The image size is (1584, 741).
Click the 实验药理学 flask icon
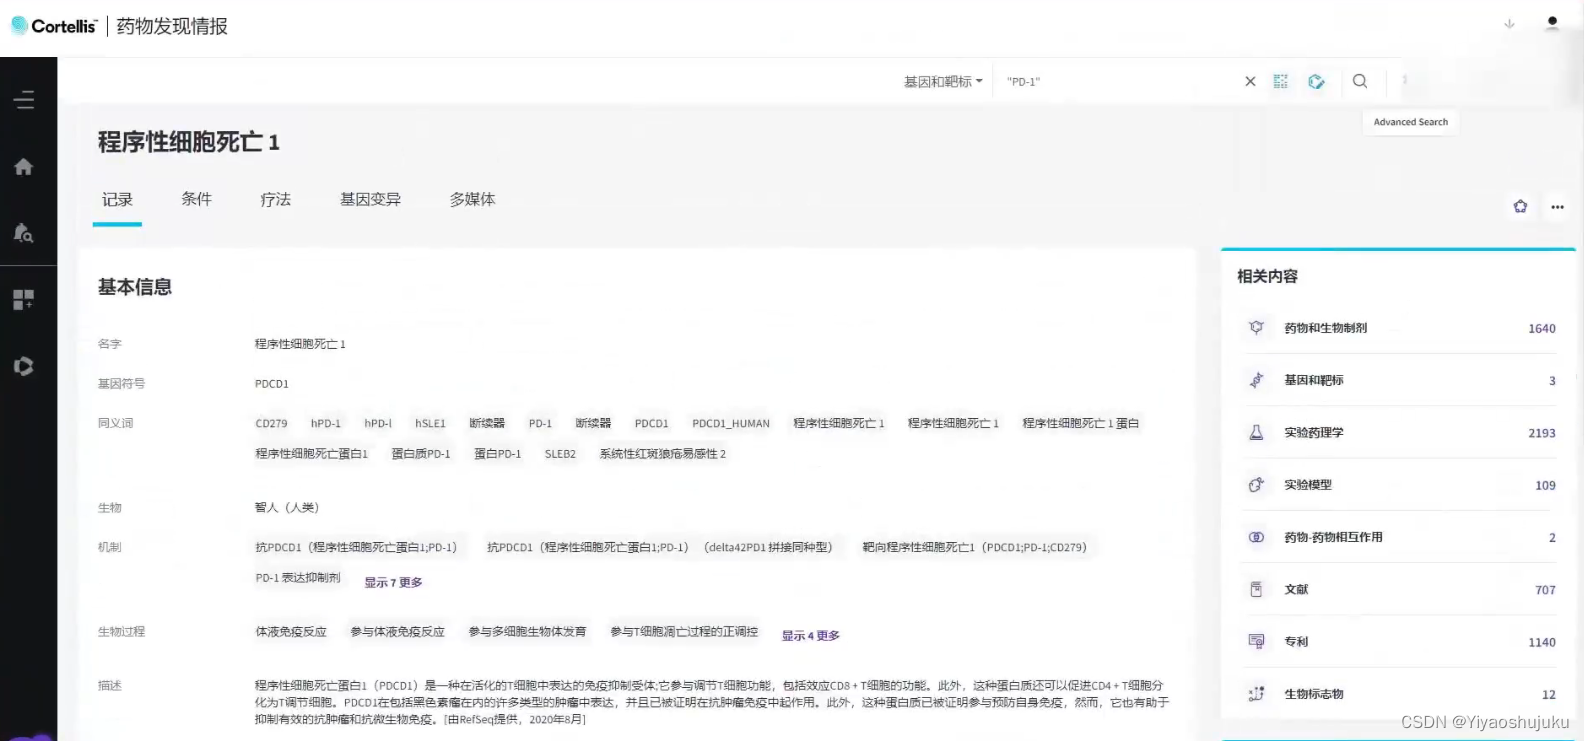1257,432
